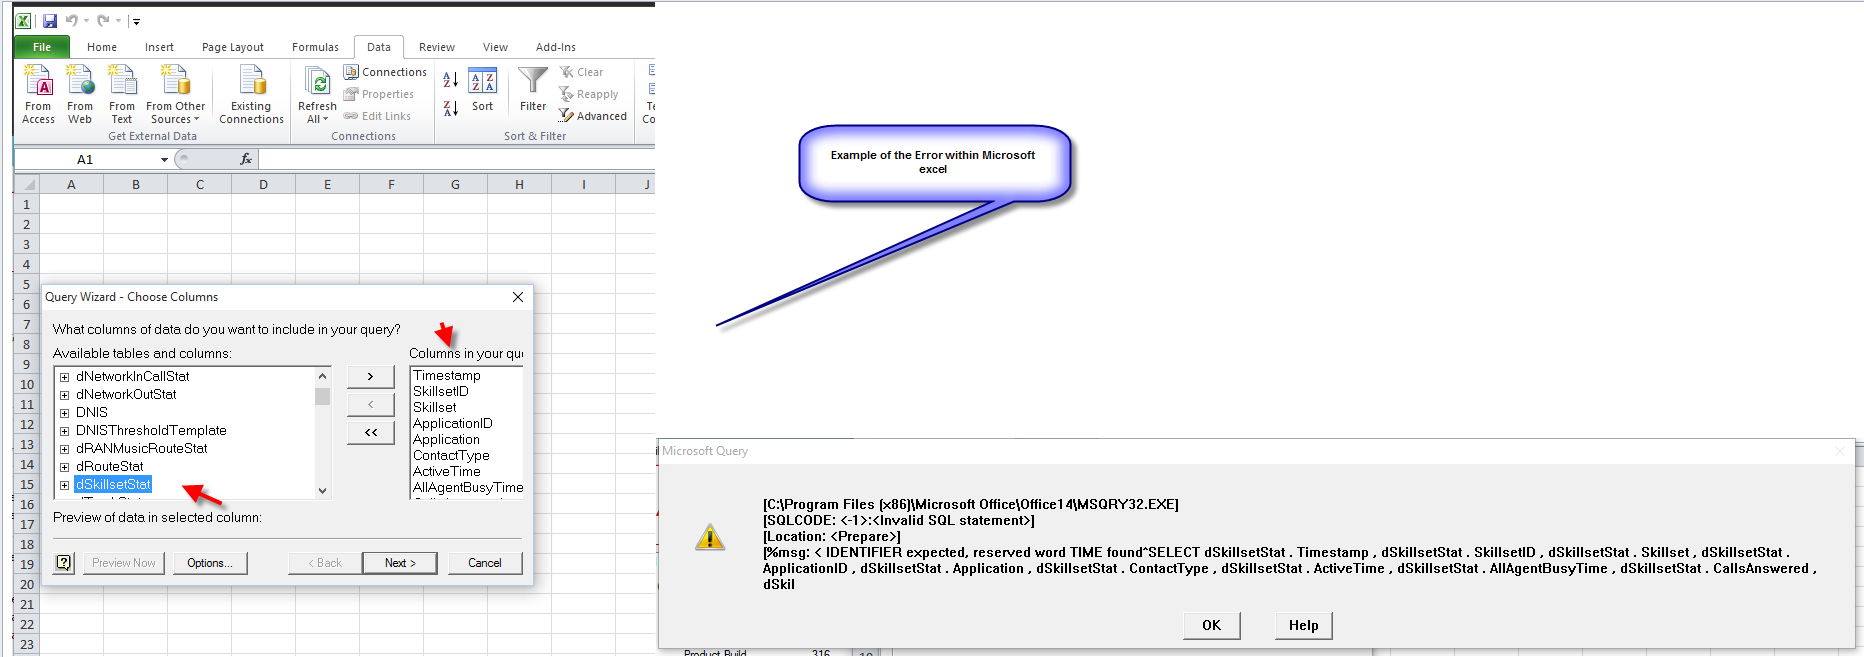Select SkillsetID in query columns list
The height and width of the screenshot is (657, 1864).
point(441,391)
